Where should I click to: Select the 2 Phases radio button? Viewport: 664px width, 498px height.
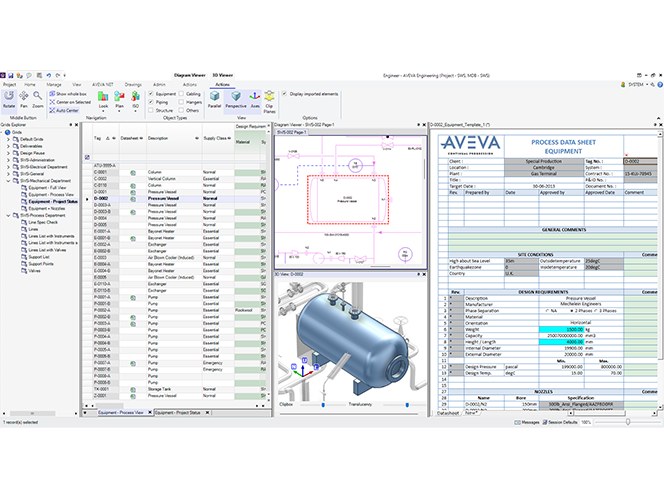pyautogui.click(x=572, y=311)
